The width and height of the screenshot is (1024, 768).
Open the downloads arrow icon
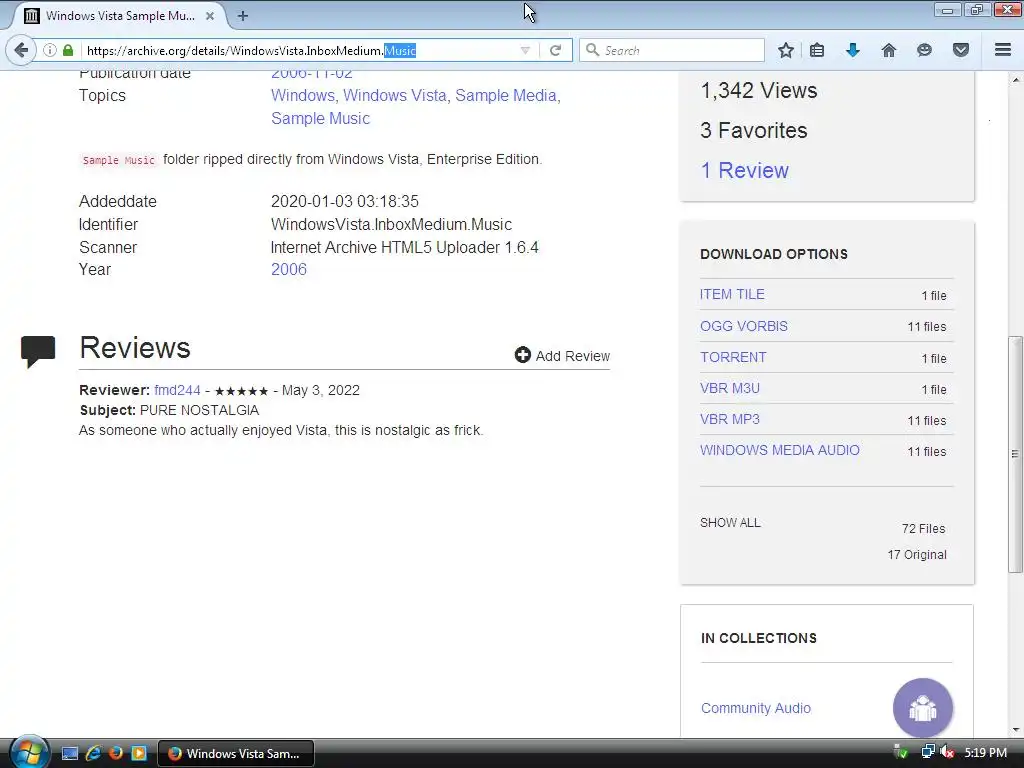853,50
